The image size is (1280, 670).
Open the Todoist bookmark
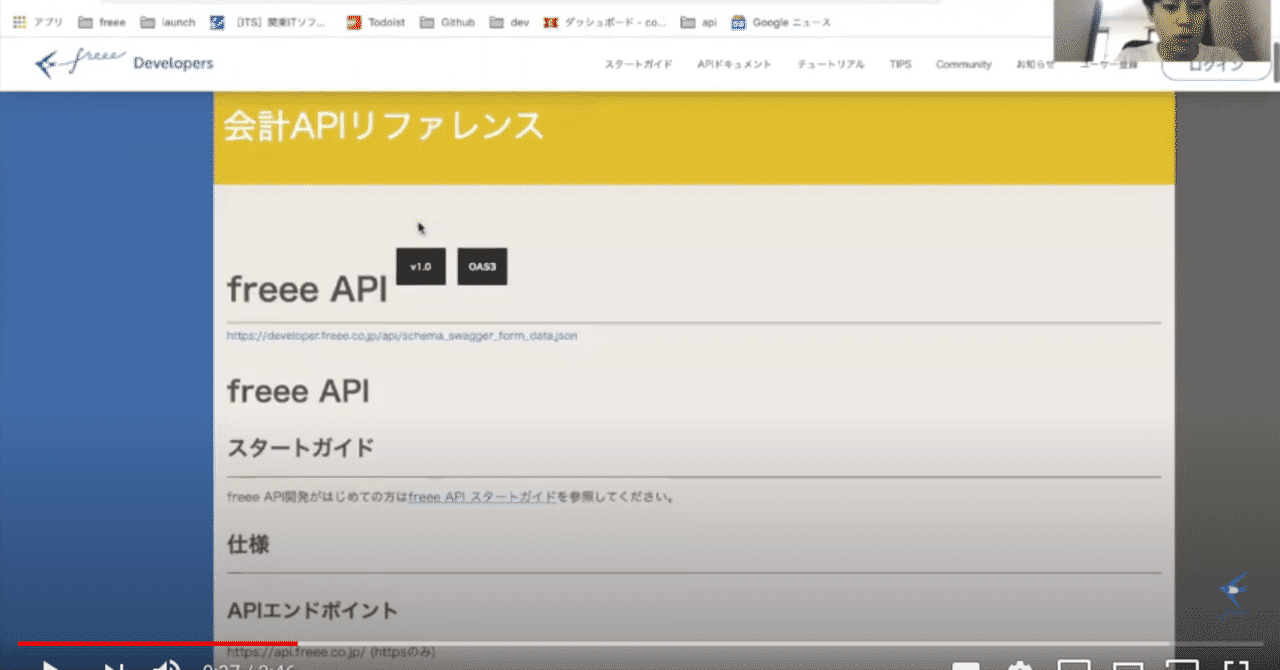click(375, 22)
